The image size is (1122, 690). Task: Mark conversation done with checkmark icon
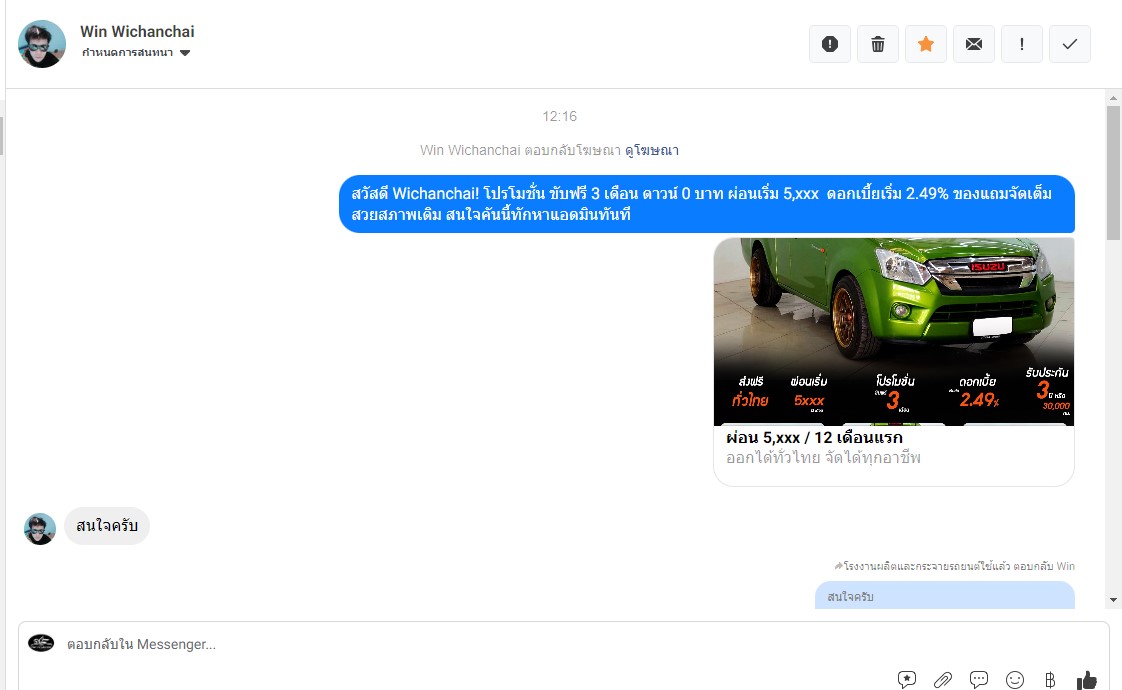(1069, 44)
